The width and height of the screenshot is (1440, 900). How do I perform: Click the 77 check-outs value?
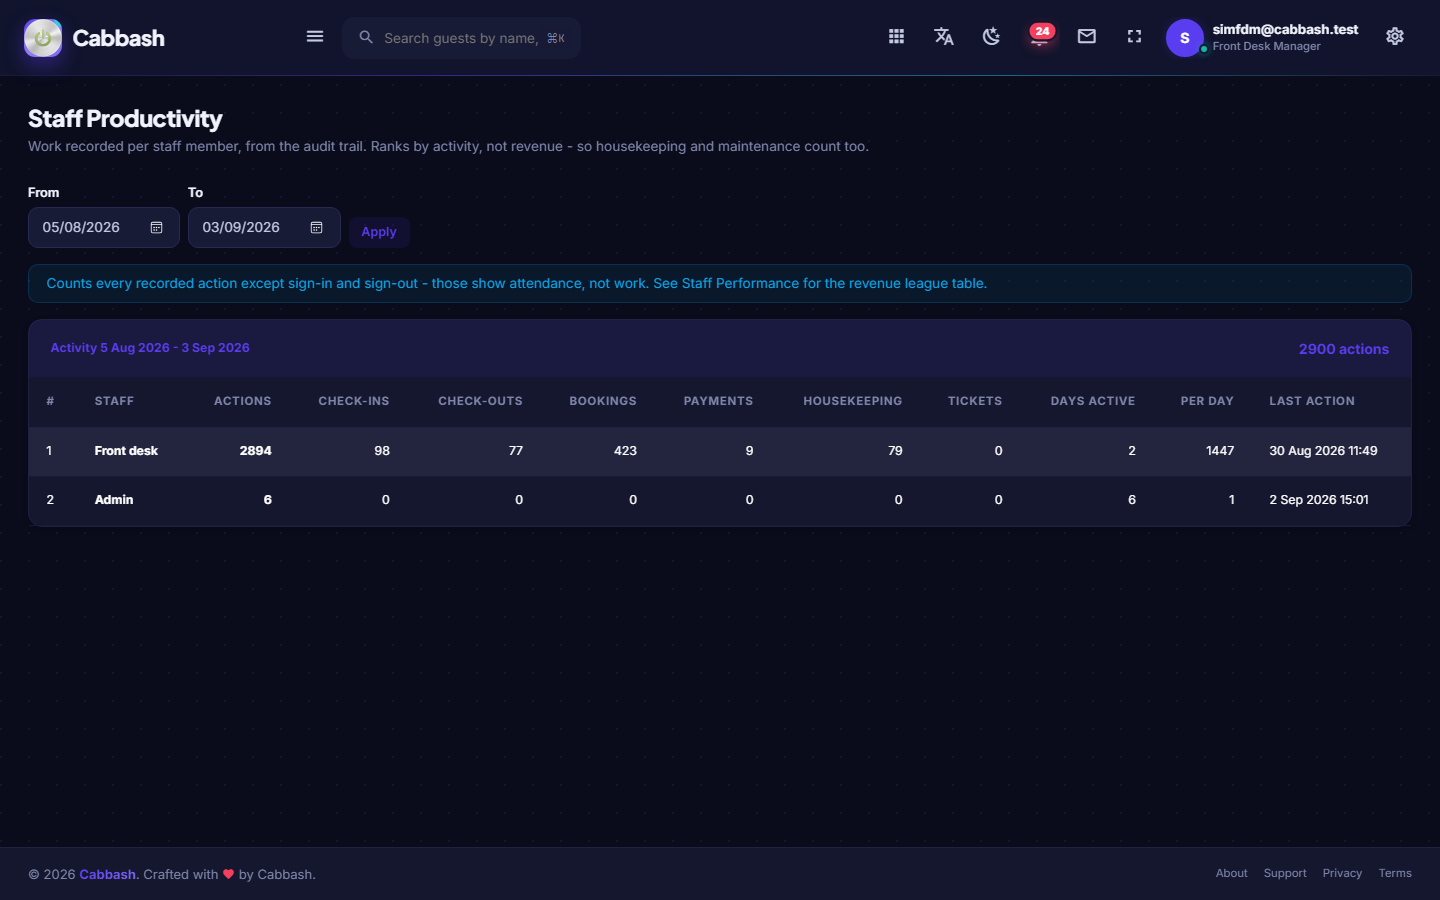[516, 451]
